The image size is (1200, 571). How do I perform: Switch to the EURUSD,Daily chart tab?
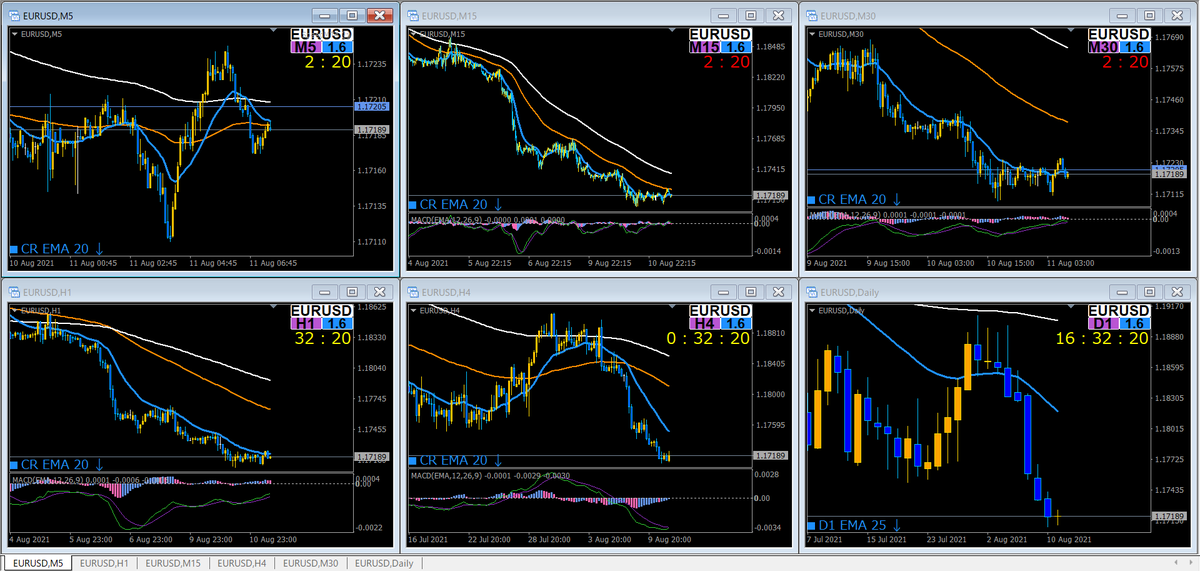(384, 563)
